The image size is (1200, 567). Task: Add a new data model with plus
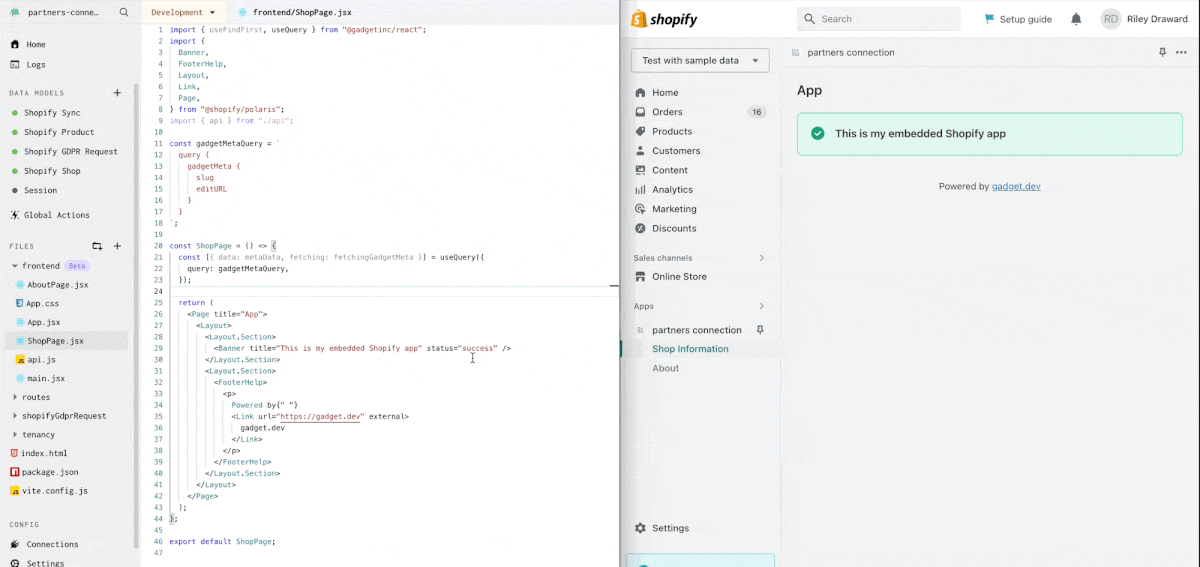(x=117, y=93)
